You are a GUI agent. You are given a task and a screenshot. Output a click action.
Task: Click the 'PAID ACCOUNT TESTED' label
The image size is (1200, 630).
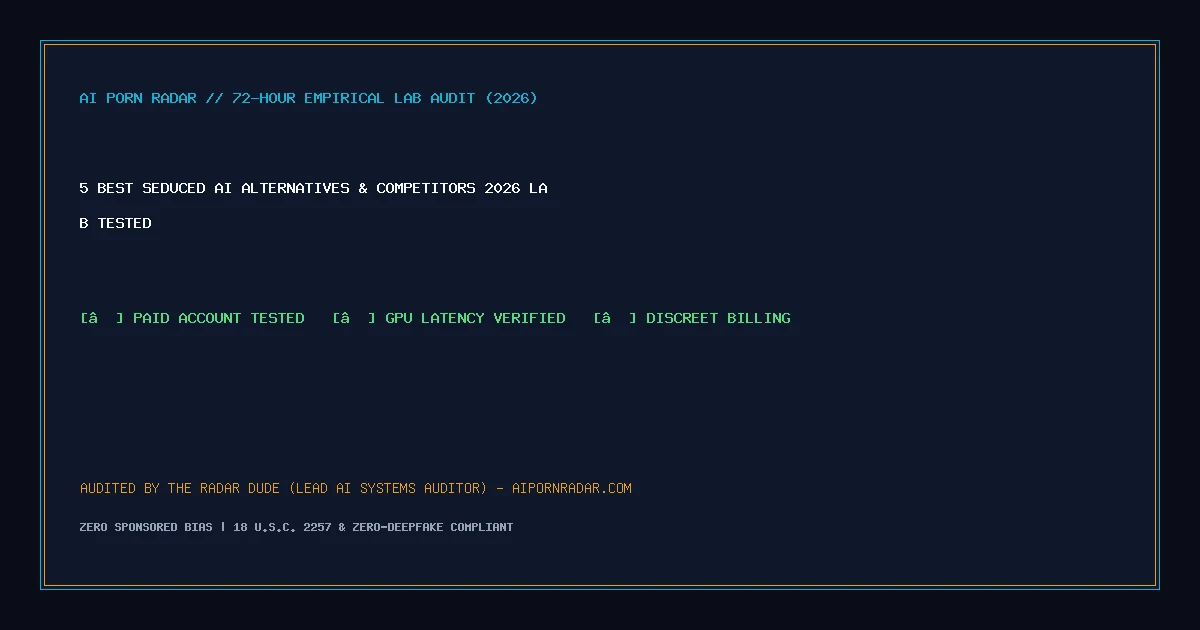click(x=219, y=318)
